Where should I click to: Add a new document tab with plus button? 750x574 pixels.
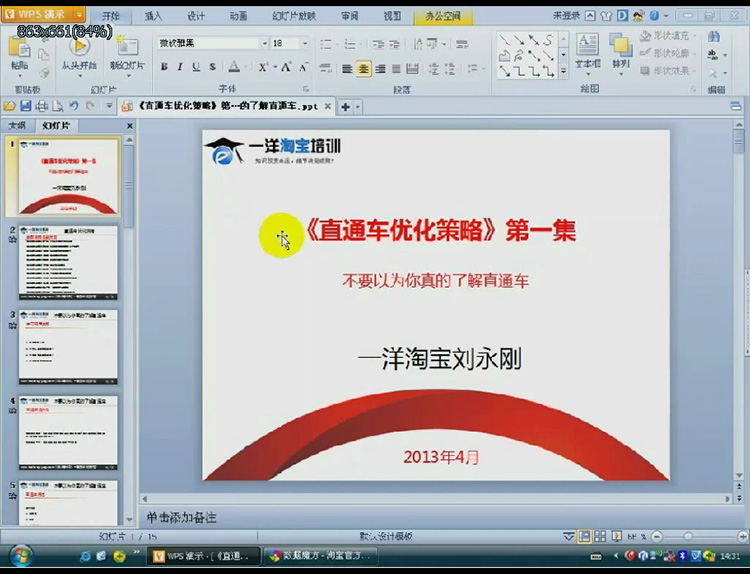346,107
